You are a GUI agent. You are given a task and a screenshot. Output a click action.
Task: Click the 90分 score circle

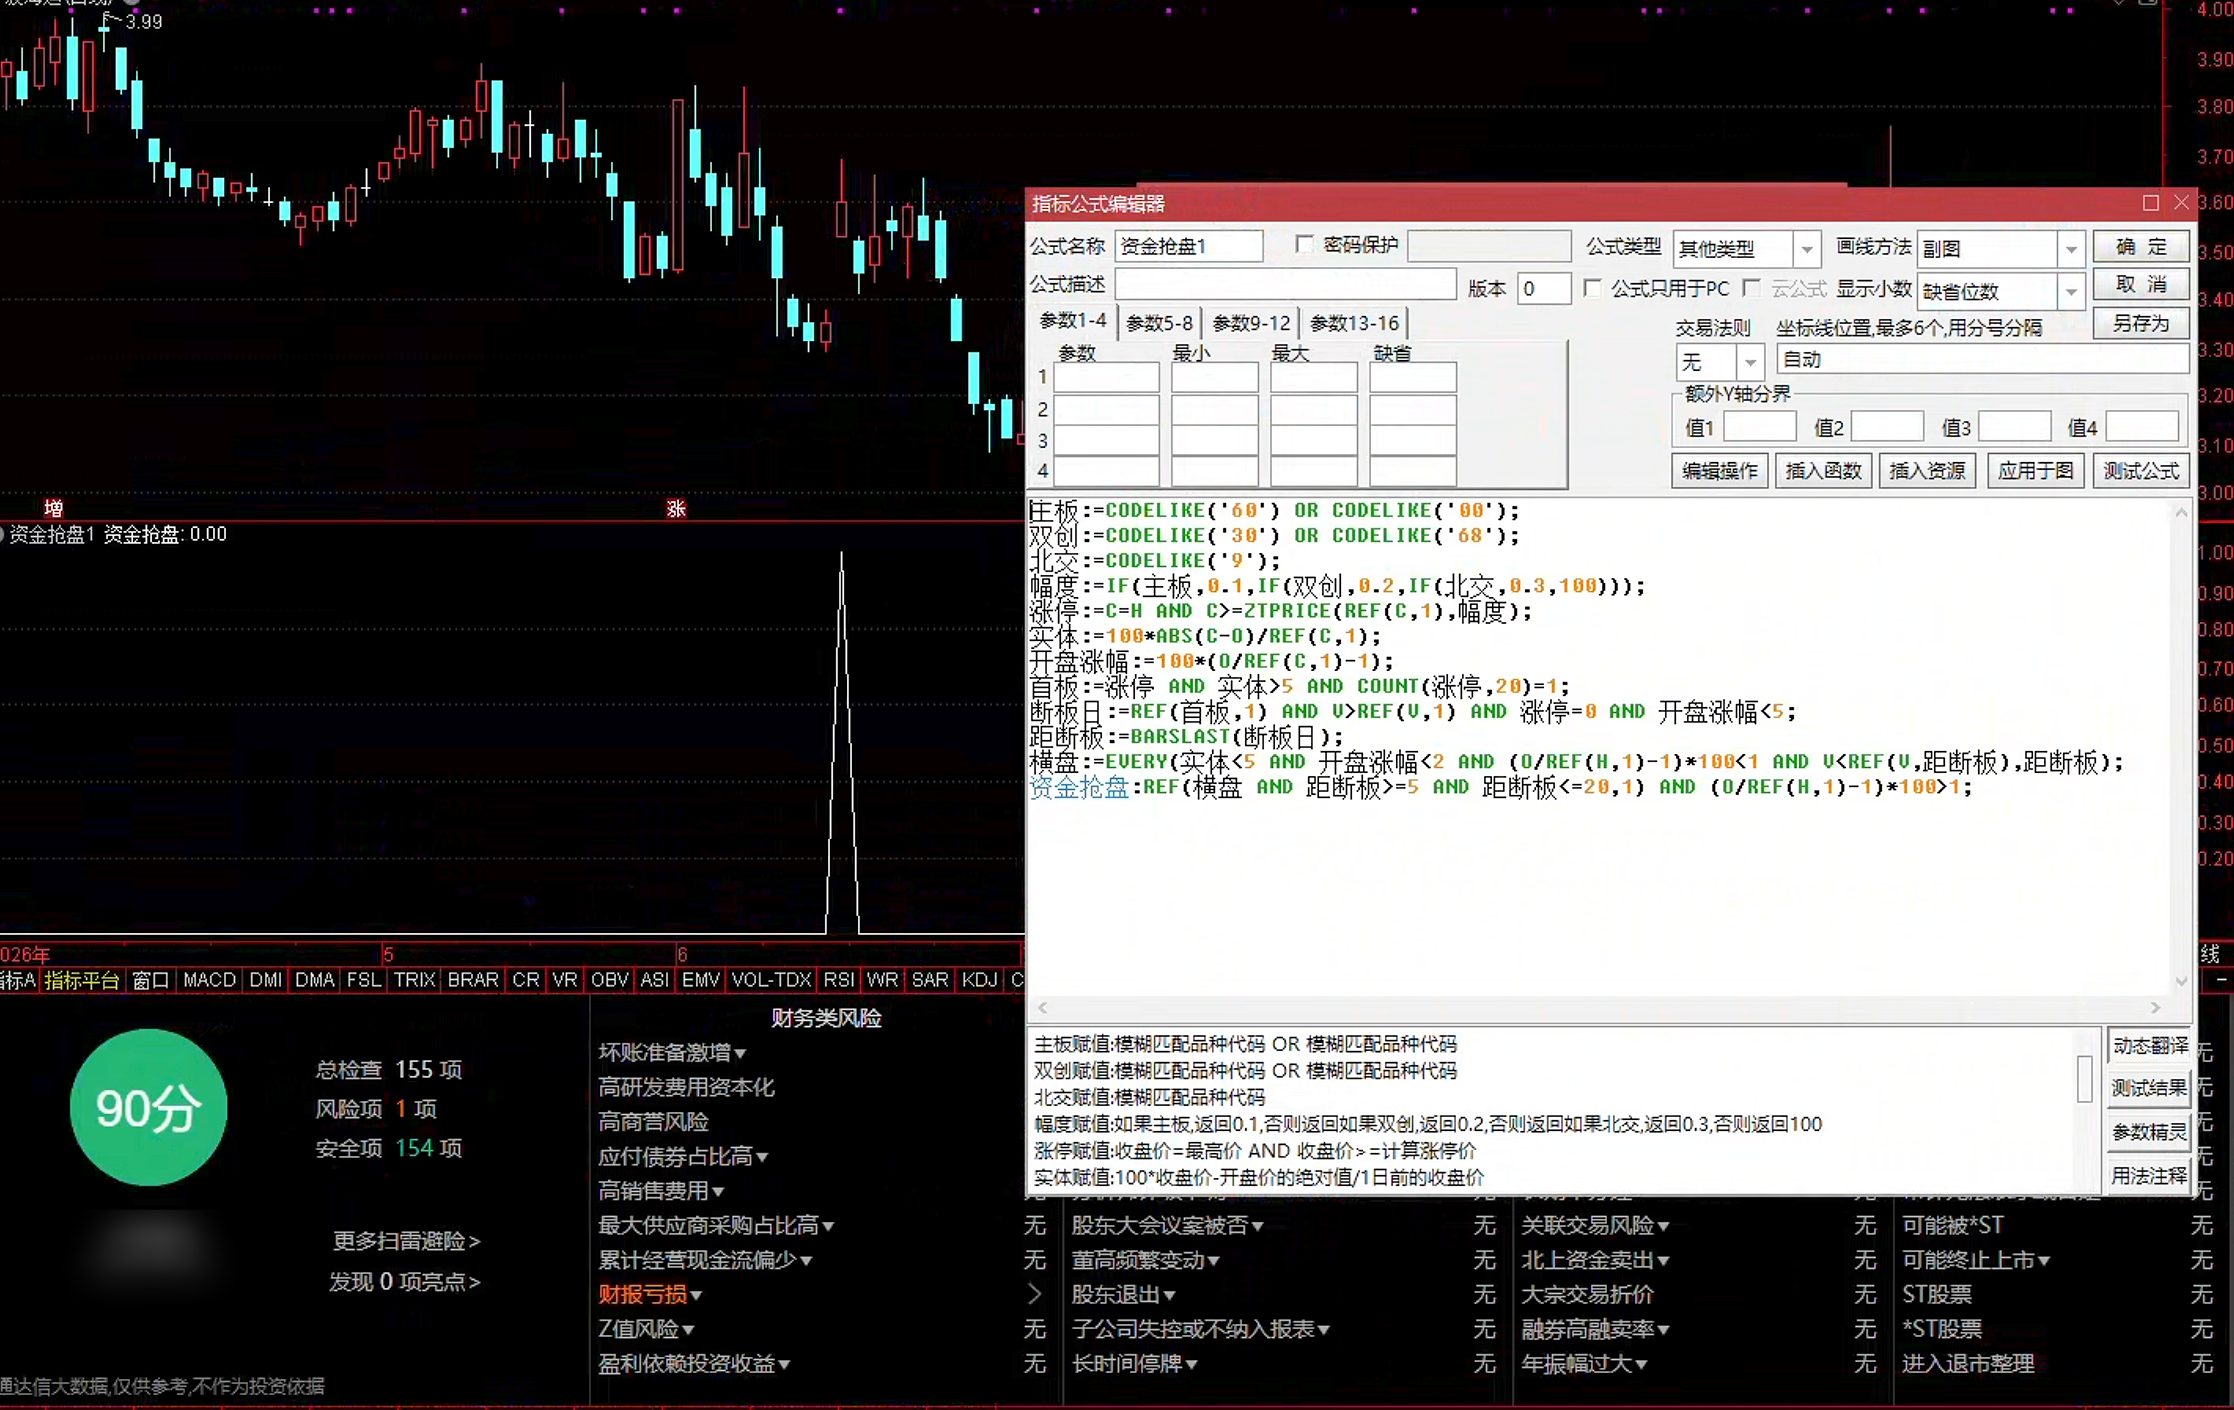pyautogui.click(x=148, y=1108)
